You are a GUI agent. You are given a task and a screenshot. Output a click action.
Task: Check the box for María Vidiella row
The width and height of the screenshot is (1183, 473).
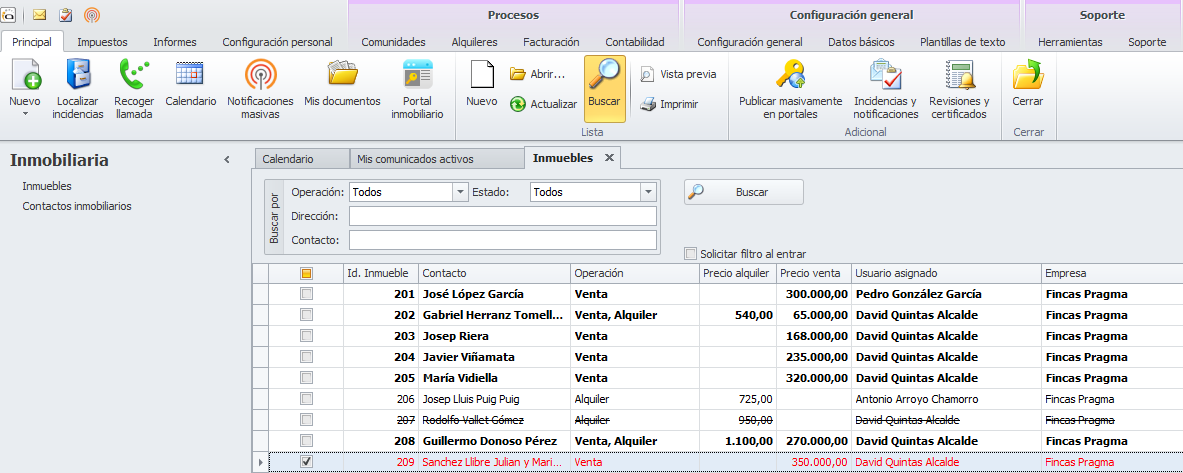(x=306, y=378)
